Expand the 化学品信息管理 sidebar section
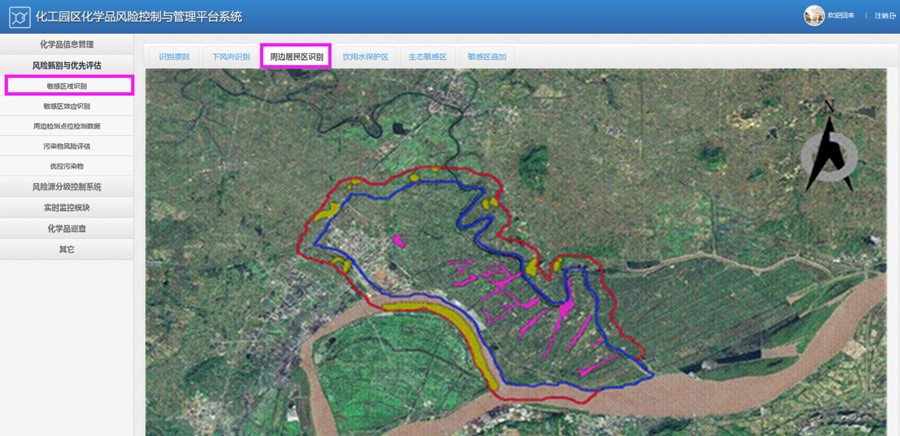The width and height of the screenshot is (900, 436). (x=67, y=45)
